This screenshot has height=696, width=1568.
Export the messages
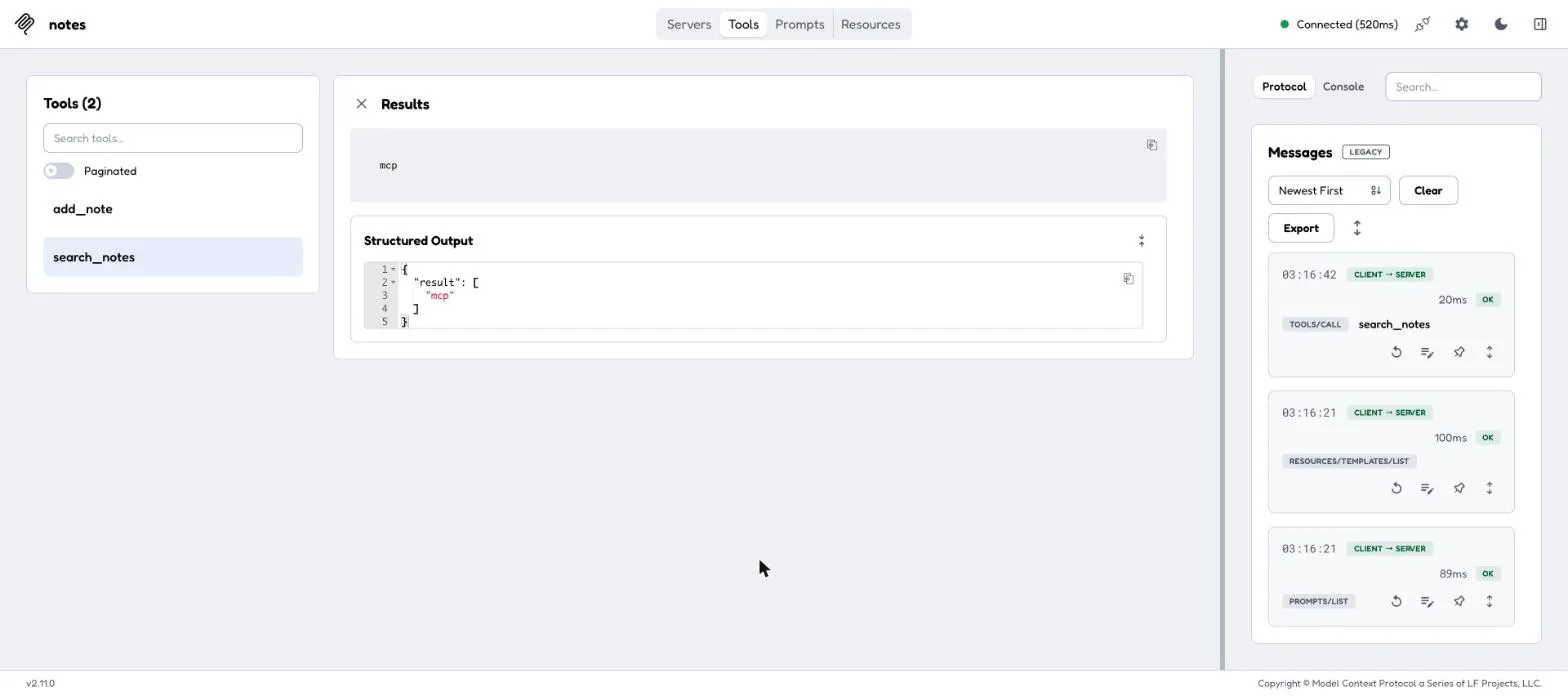tap(1301, 228)
